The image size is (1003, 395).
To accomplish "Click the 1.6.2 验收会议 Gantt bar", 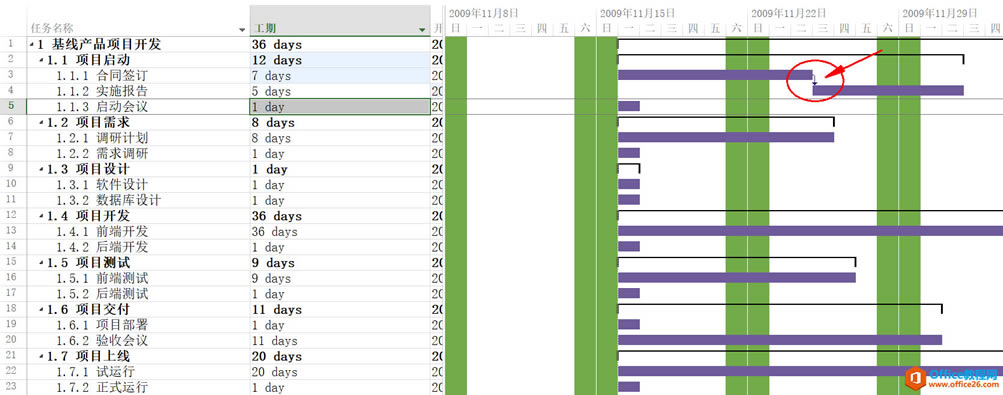I will pos(780,340).
